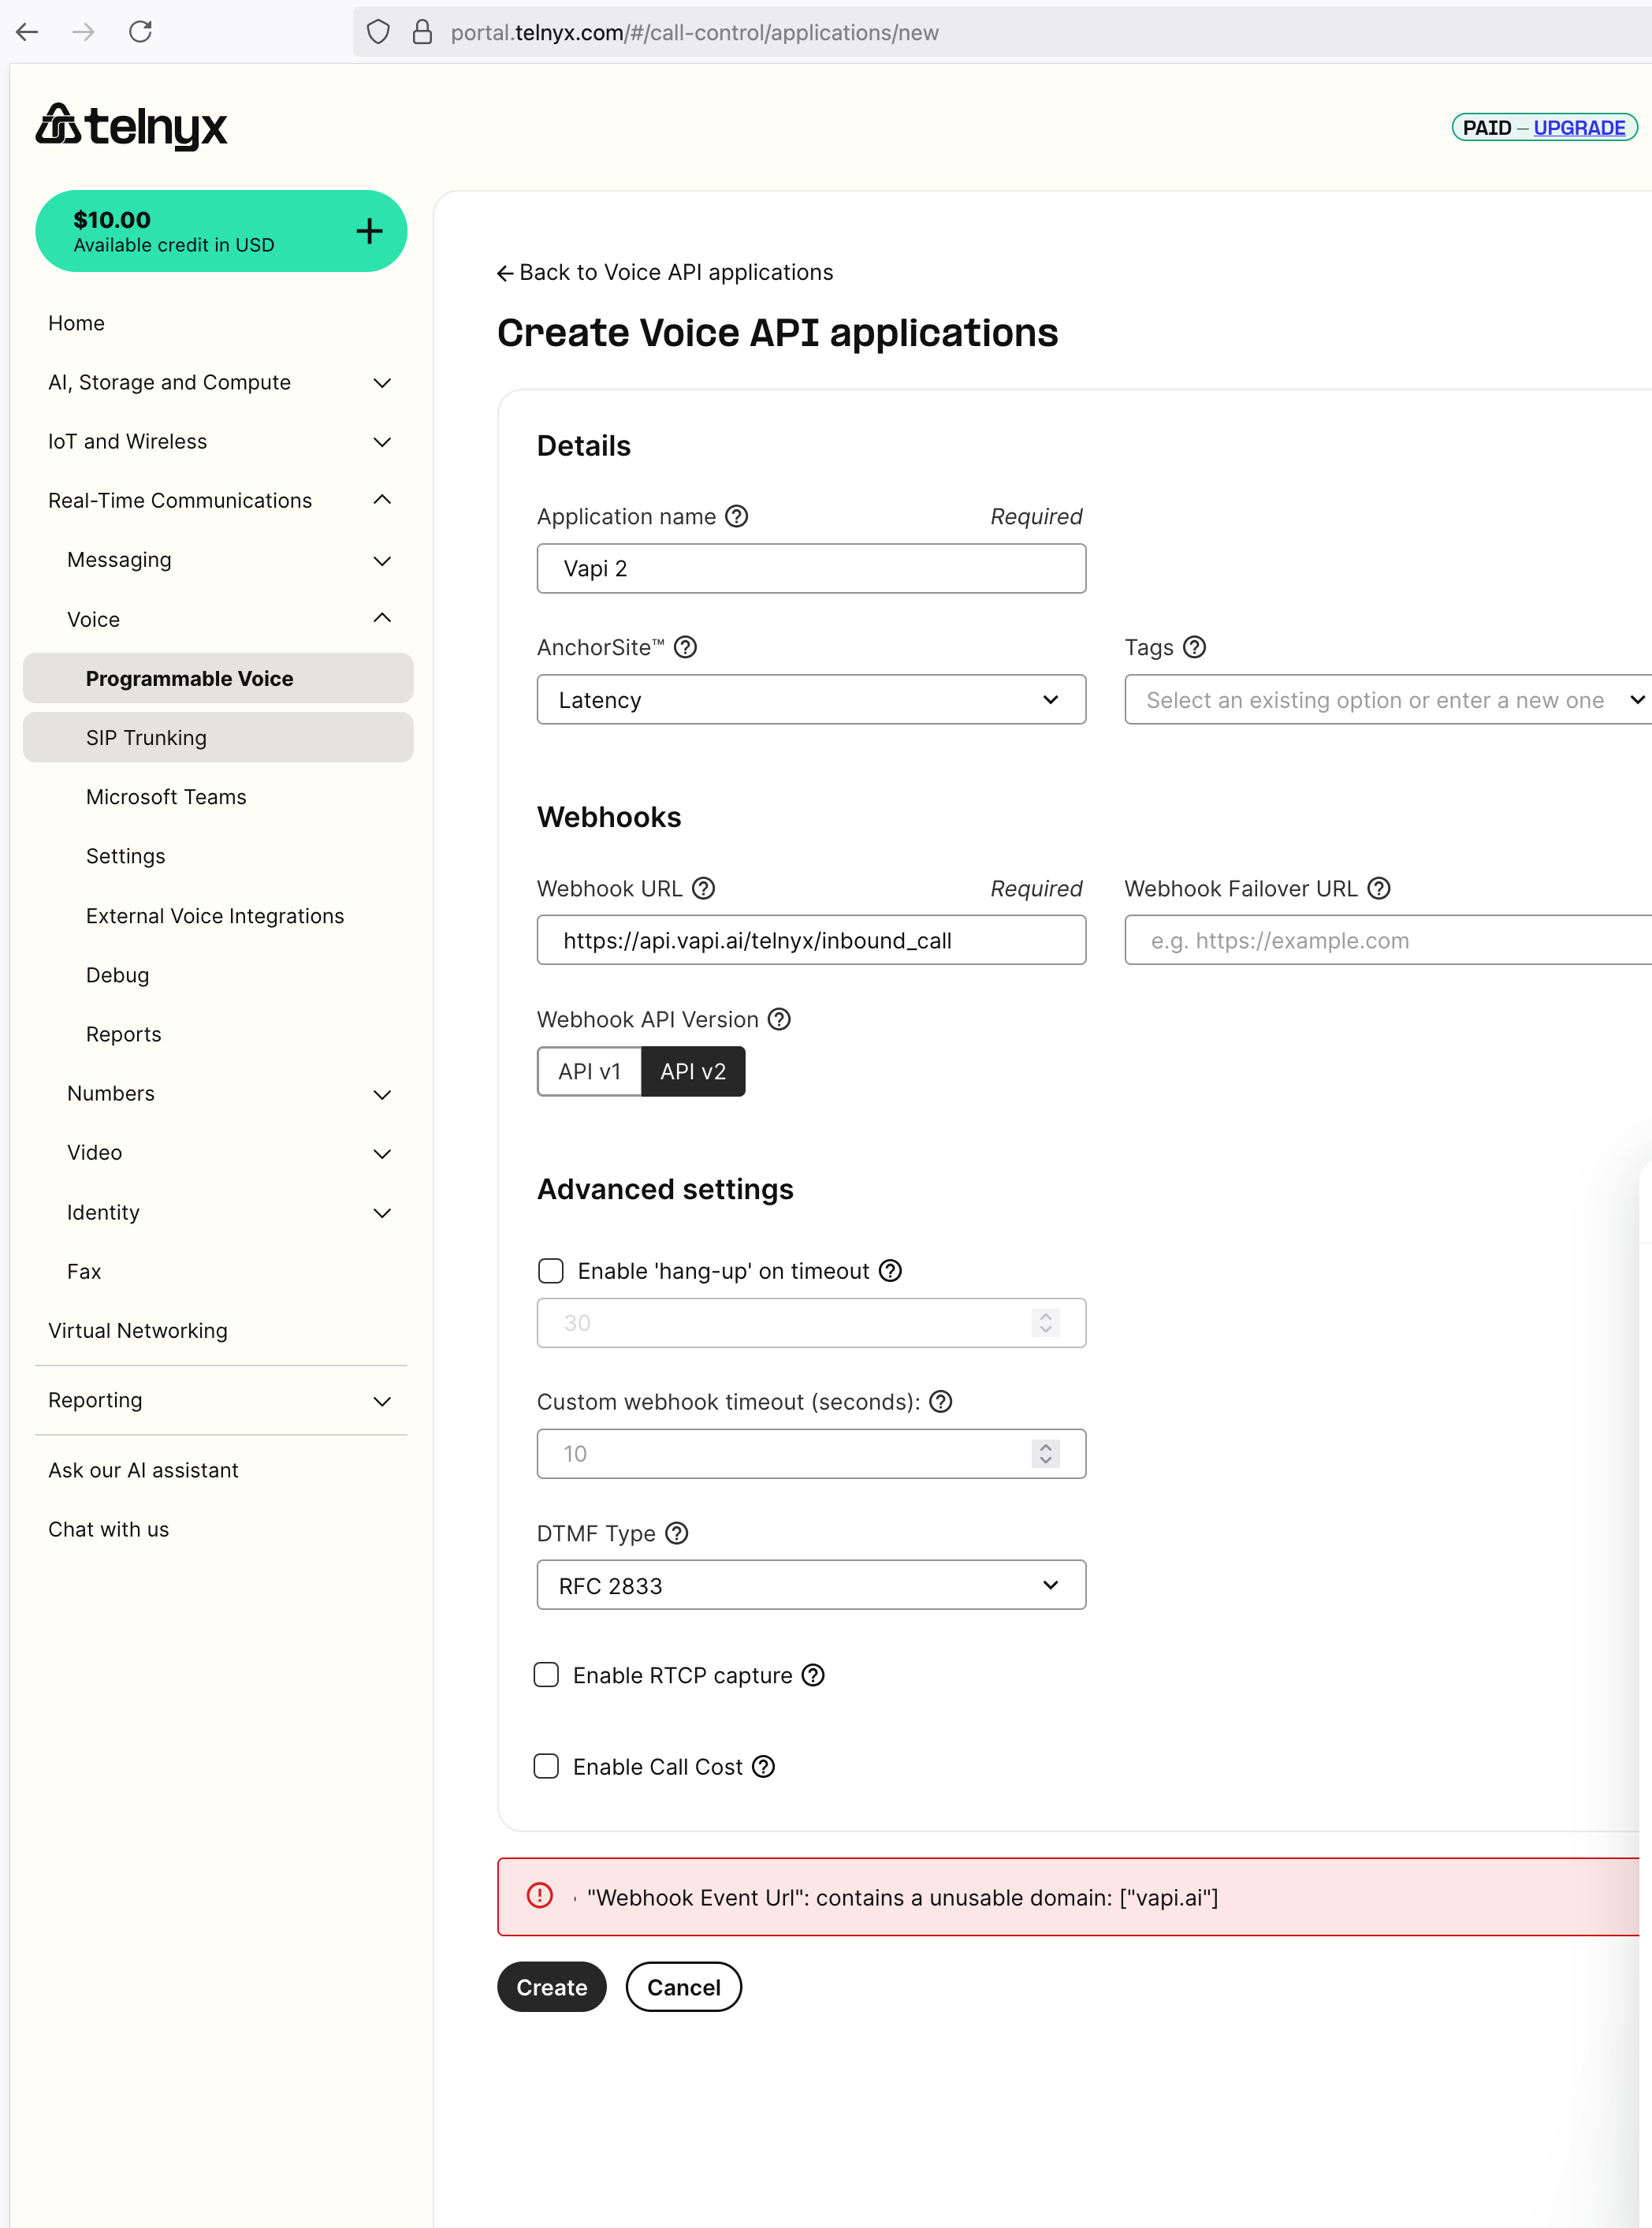Tick the Enable Call Cost checkbox
1652x2228 pixels.
[x=546, y=1767]
